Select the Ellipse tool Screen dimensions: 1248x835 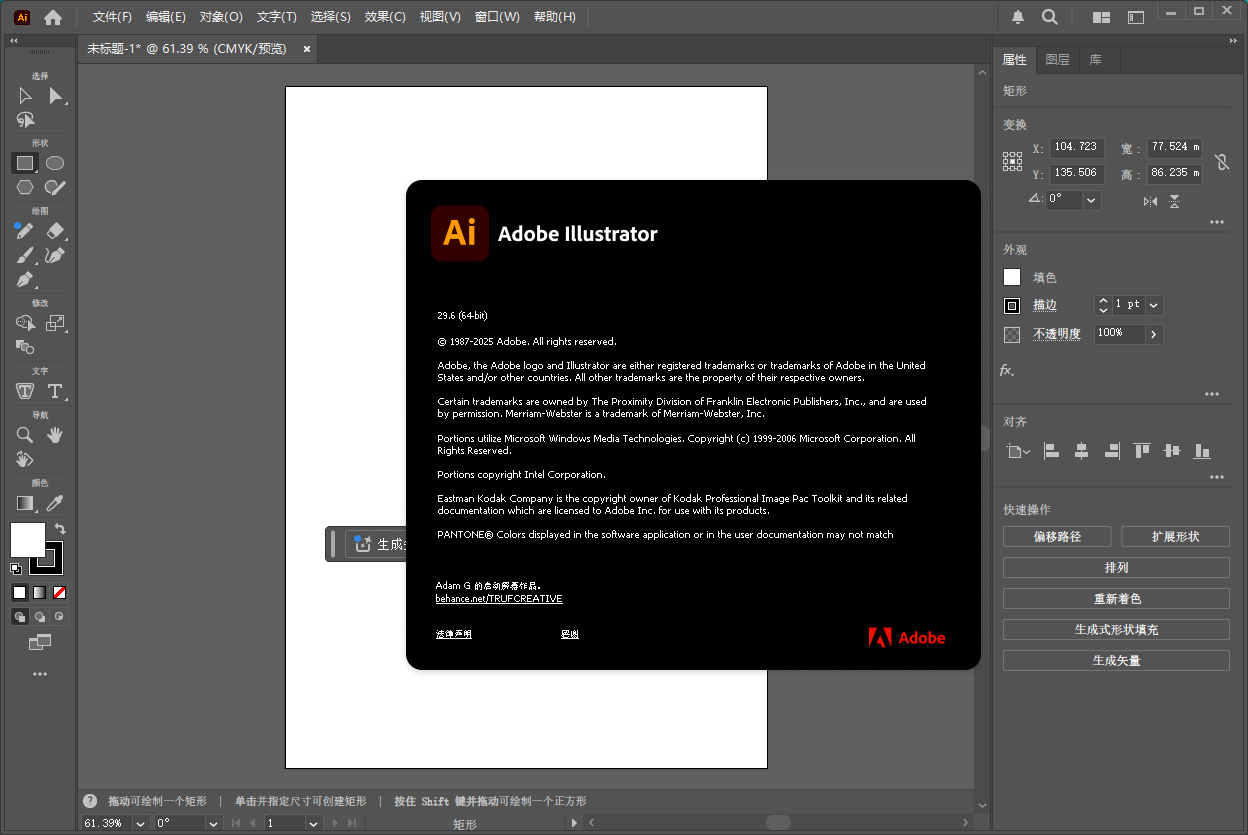(x=56, y=163)
